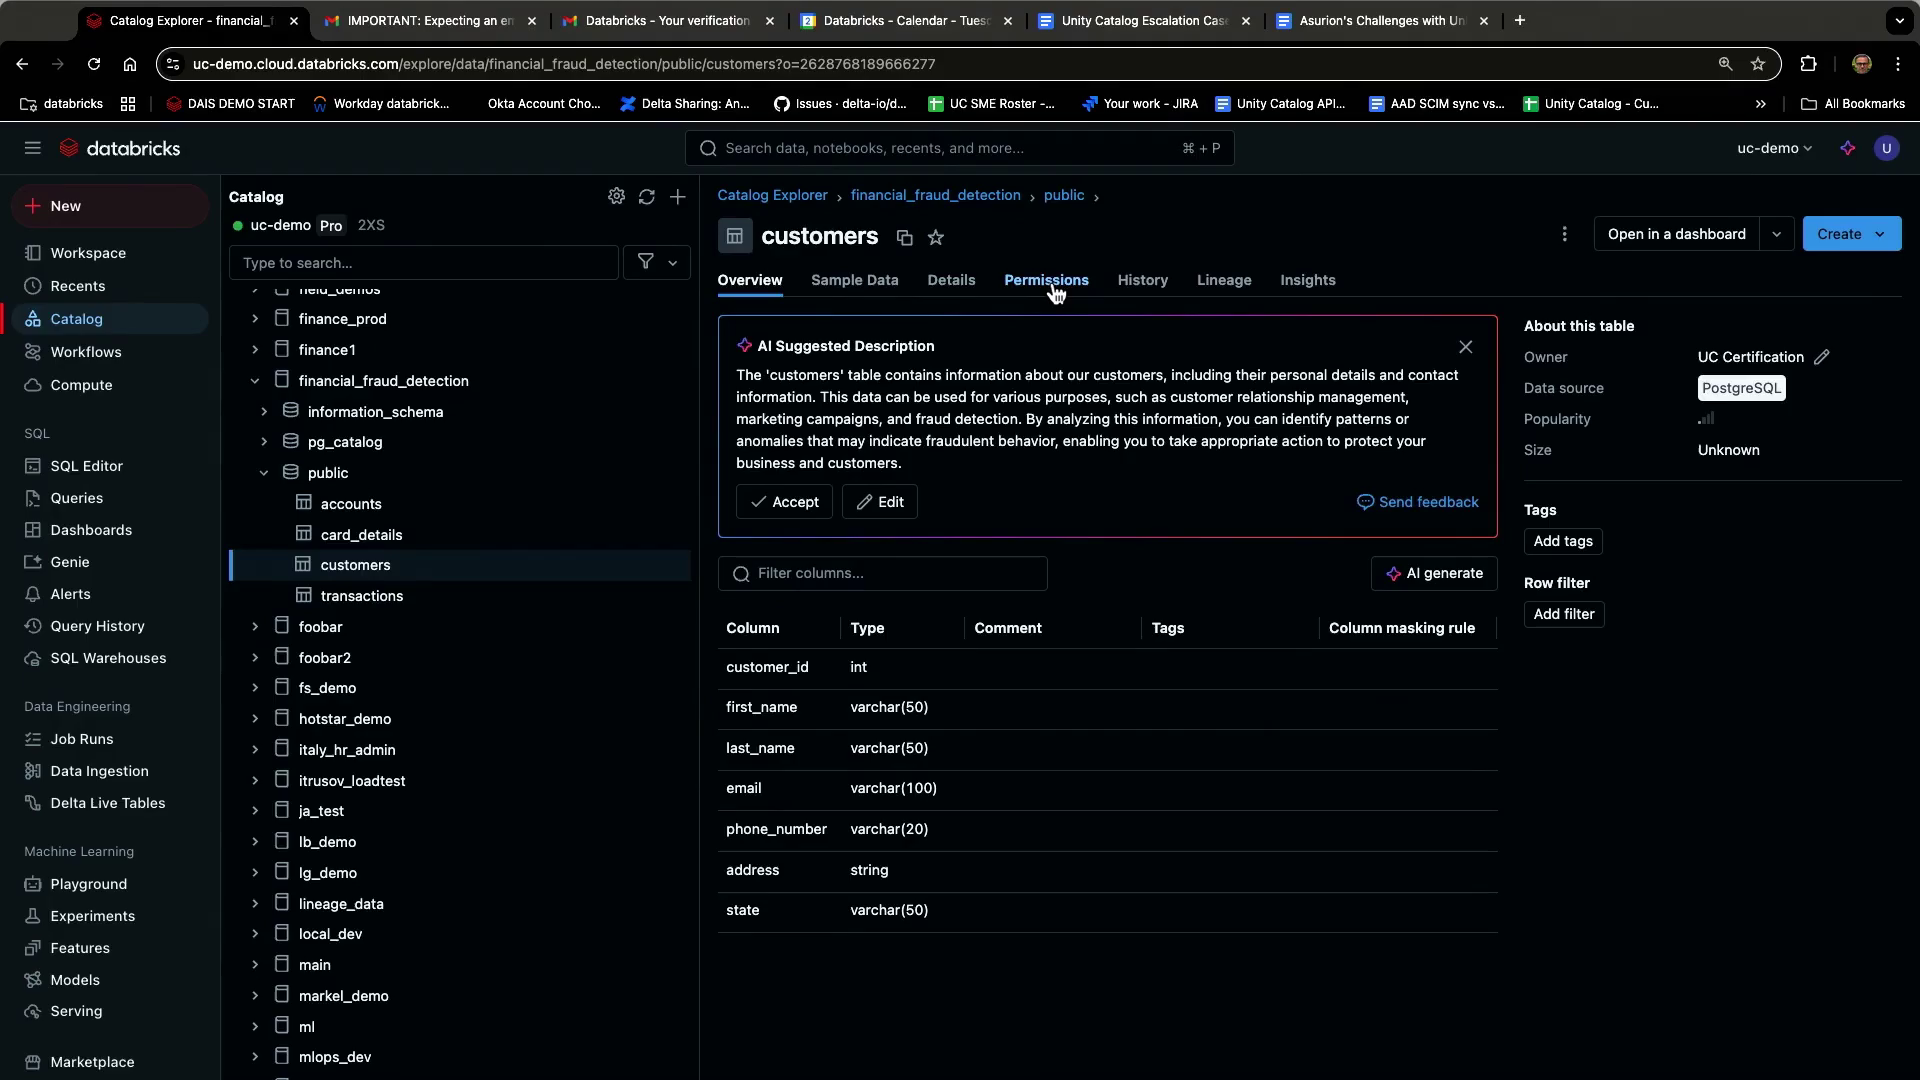Focus the global search bar
The width and height of the screenshot is (1920, 1080).
[960, 148]
